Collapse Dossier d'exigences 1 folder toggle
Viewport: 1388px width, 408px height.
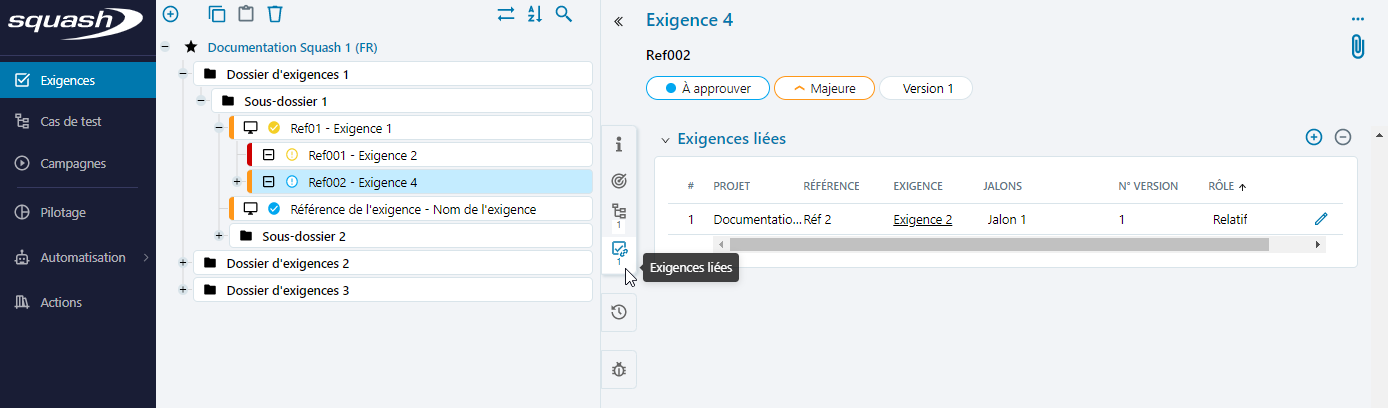(182, 74)
